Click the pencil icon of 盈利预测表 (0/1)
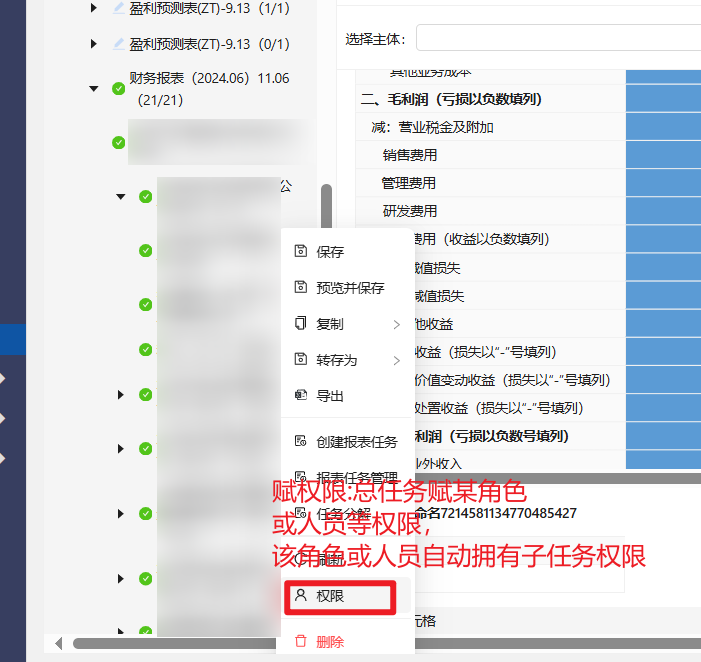The height and width of the screenshot is (662, 701). point(118,44)
